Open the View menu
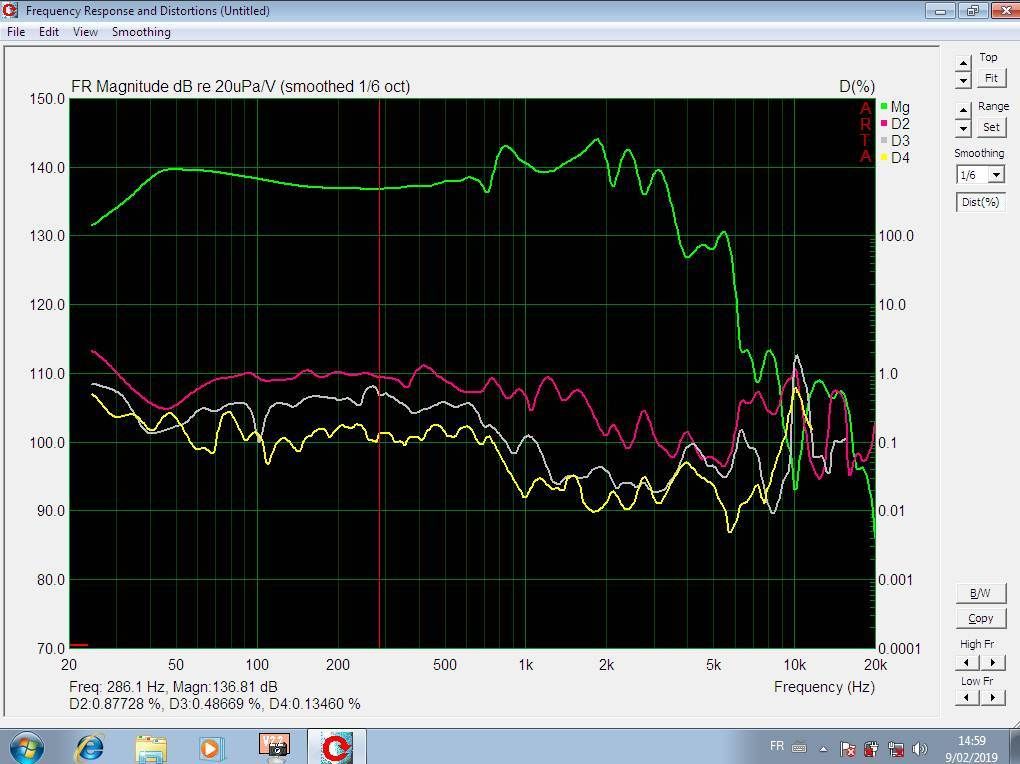 point(85,32)
